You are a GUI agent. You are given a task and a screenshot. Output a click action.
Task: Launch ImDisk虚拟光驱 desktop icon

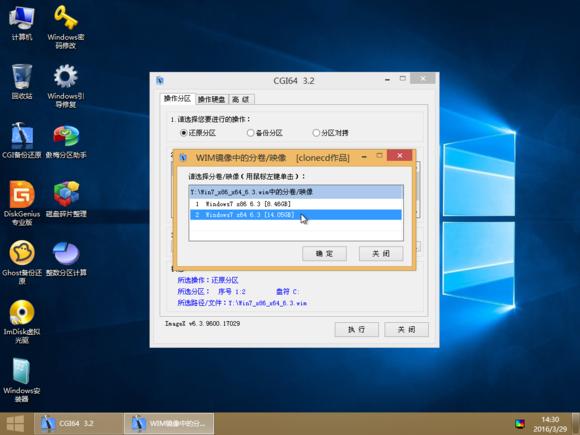pyautogui.click(x=22, y=321)
